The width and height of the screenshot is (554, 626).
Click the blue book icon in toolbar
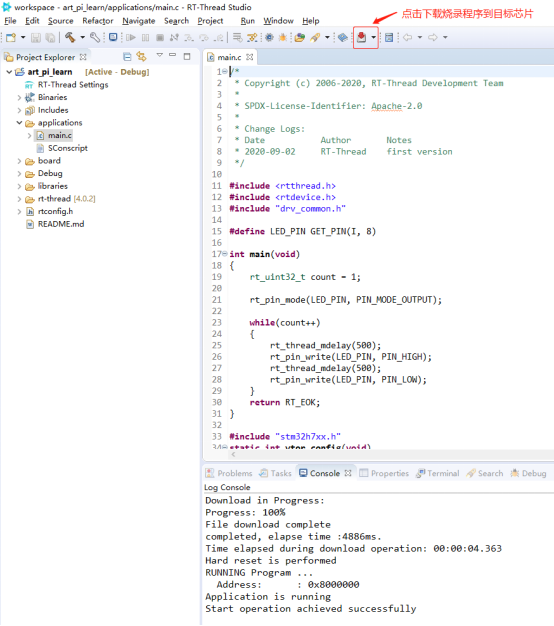(x=342, y=38)
